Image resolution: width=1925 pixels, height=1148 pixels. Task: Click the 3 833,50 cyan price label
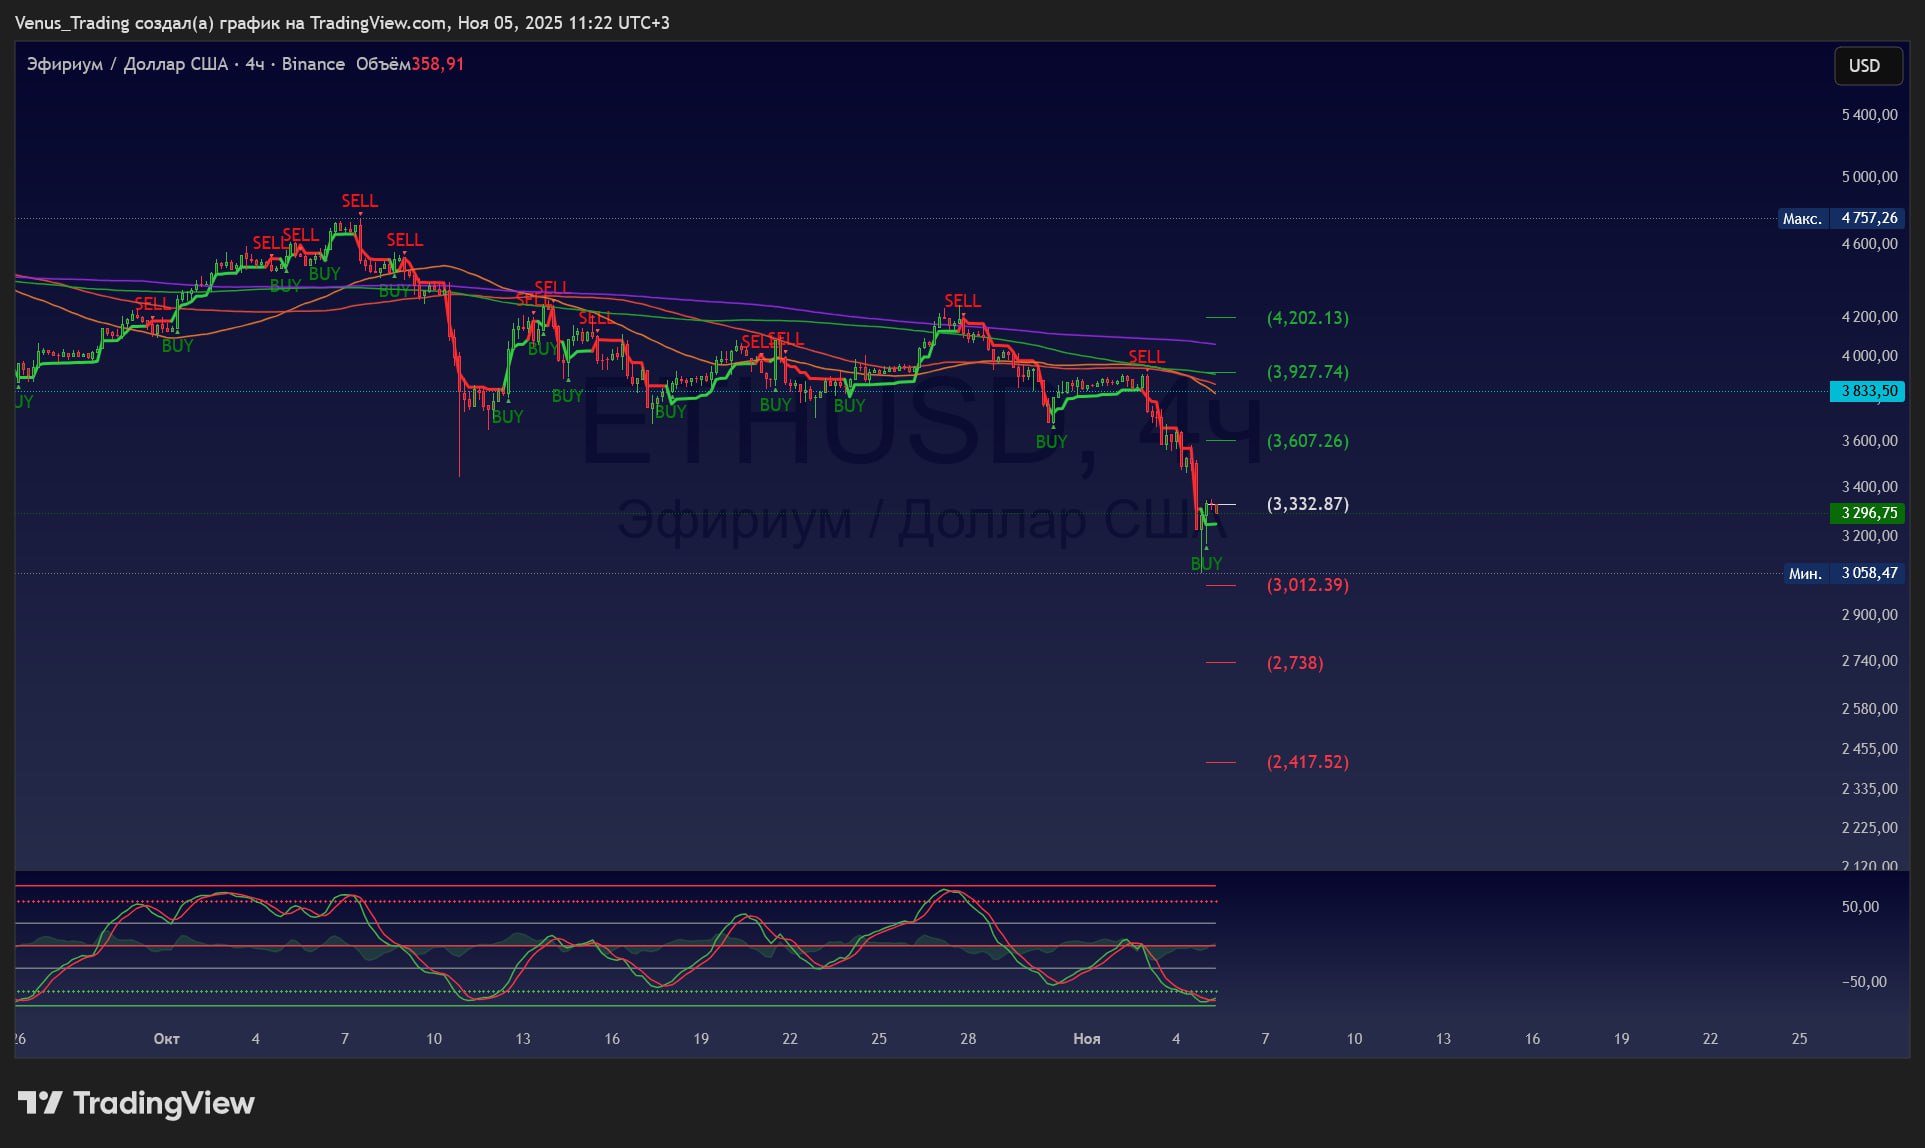[1867, 391]
